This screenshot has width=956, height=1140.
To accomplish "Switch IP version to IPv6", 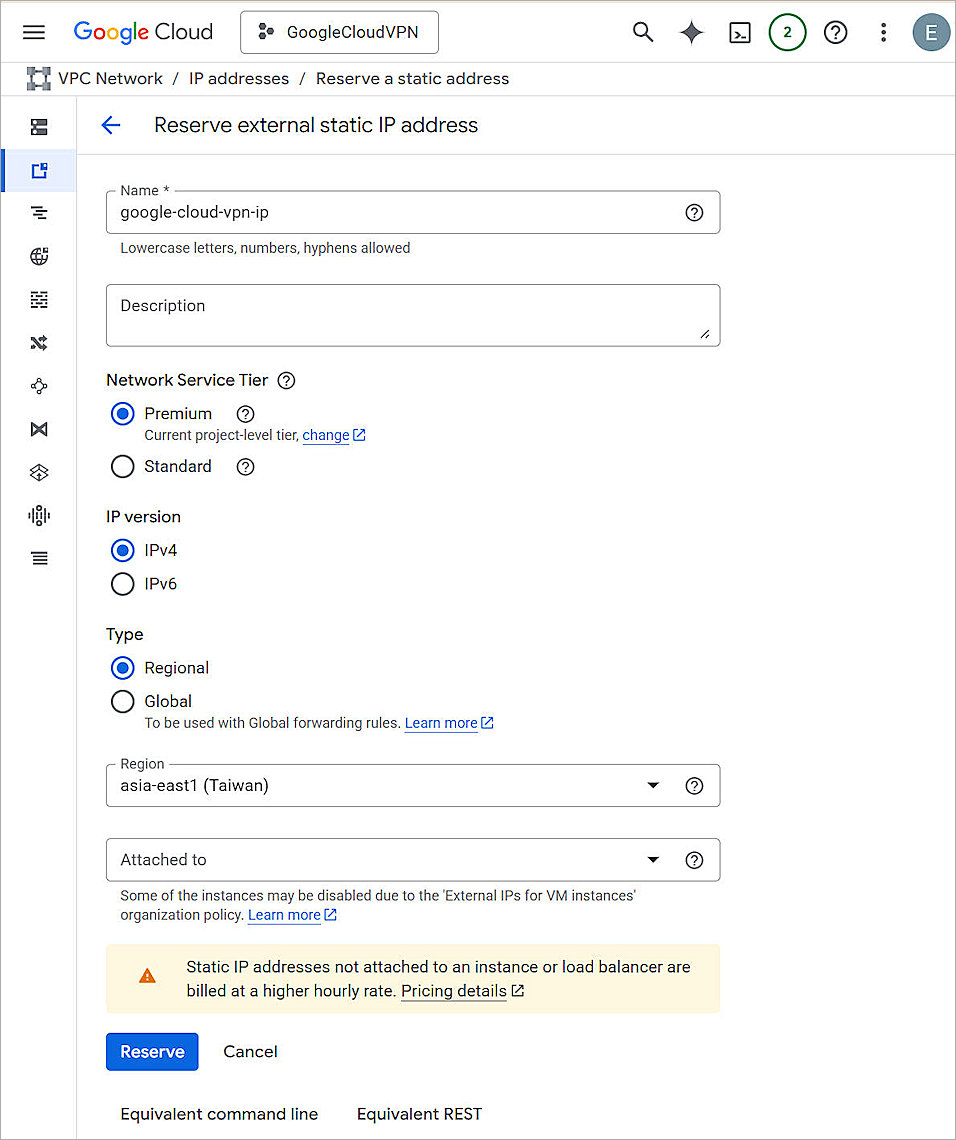I will [x=122, y=583].
